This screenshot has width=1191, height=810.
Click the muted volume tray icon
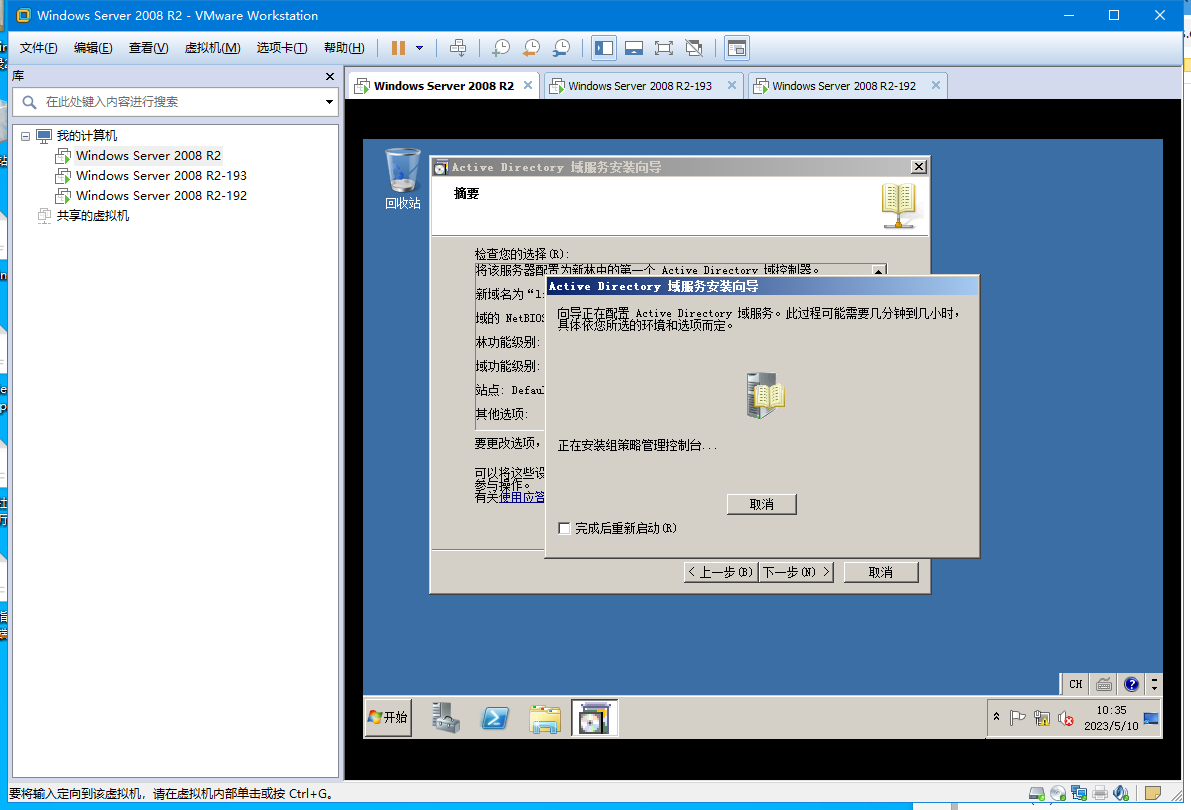click(1065, 718)
